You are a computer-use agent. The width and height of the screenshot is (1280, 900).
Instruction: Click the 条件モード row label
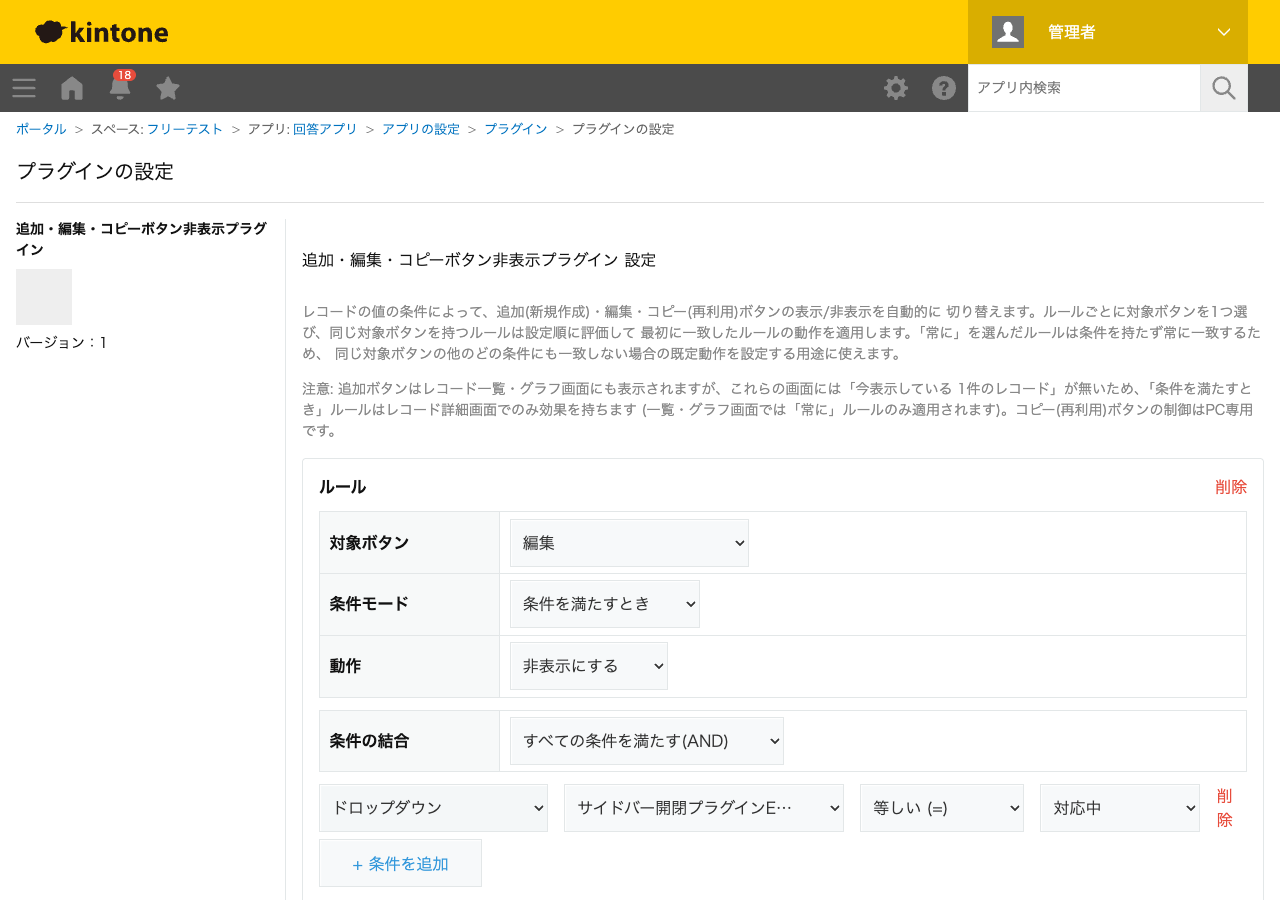click(x=369, y=604)
